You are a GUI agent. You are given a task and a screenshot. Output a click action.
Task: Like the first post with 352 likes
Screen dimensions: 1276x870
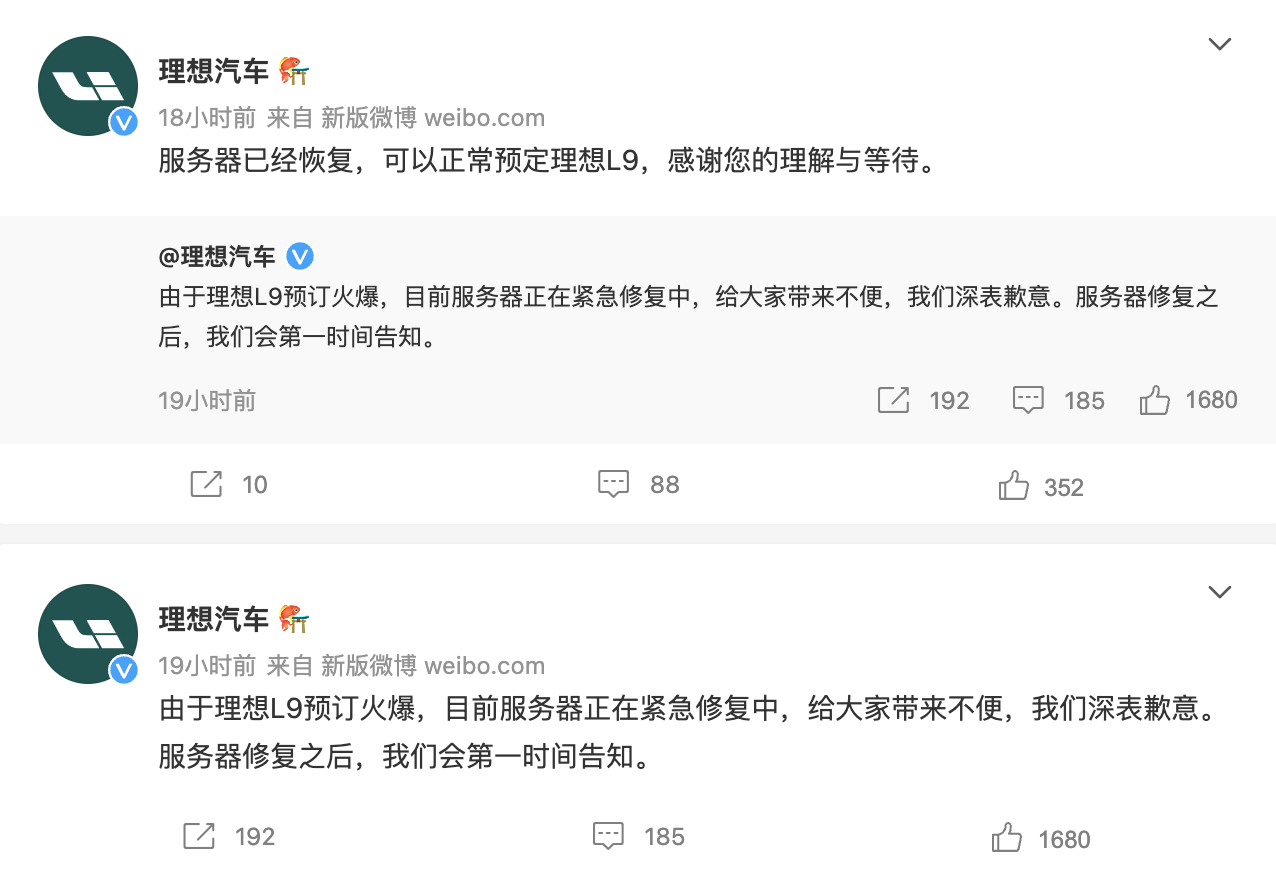[x=1014, y=486]
